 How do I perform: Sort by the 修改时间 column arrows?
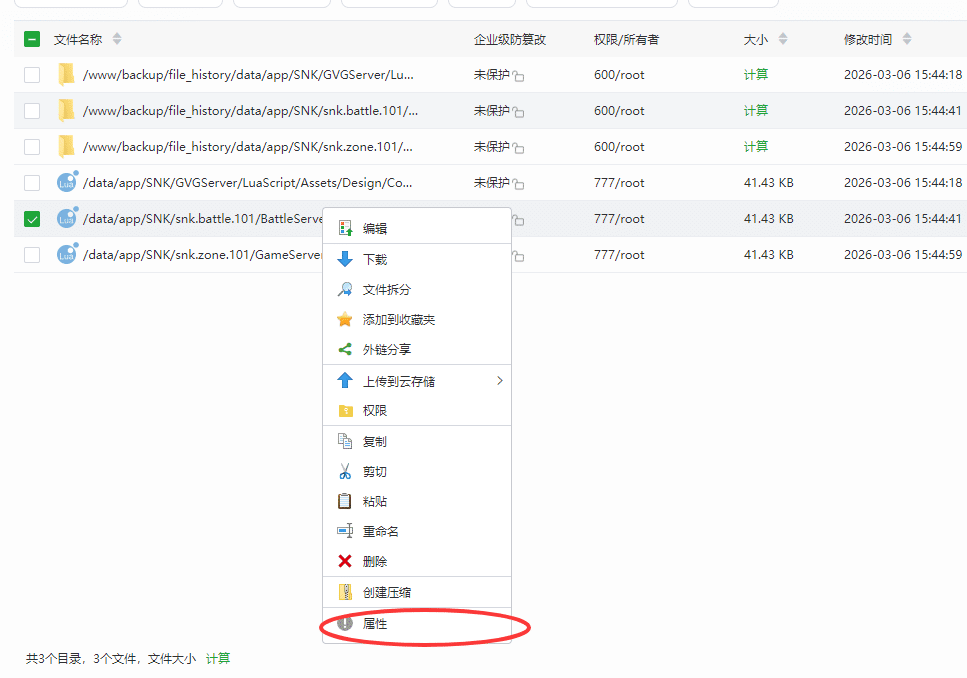(907, 39)
